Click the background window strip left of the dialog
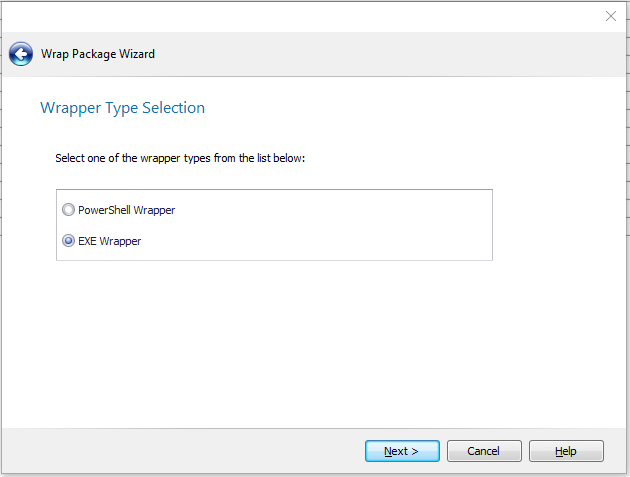The width and height of the screenshot is (630, 477). (0, 250)
